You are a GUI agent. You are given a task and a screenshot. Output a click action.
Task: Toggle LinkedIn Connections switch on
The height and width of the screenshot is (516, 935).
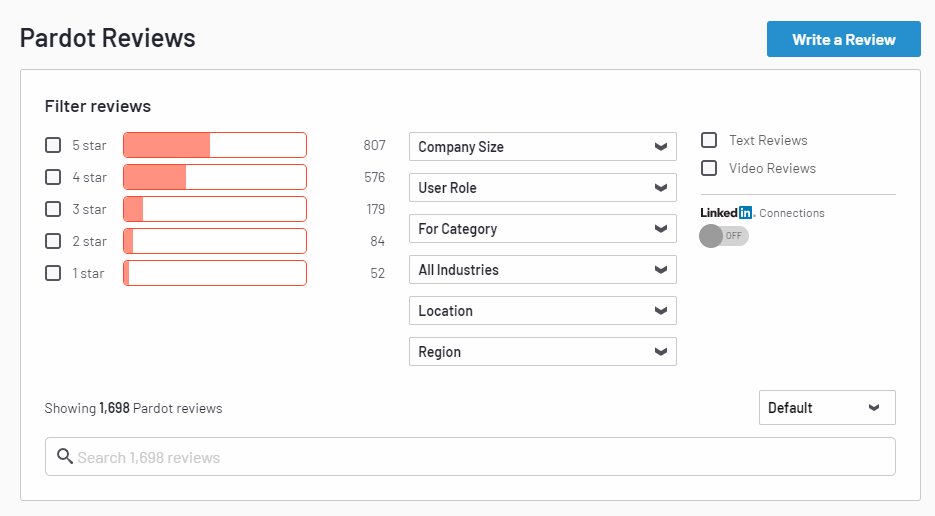coord(723,236)
